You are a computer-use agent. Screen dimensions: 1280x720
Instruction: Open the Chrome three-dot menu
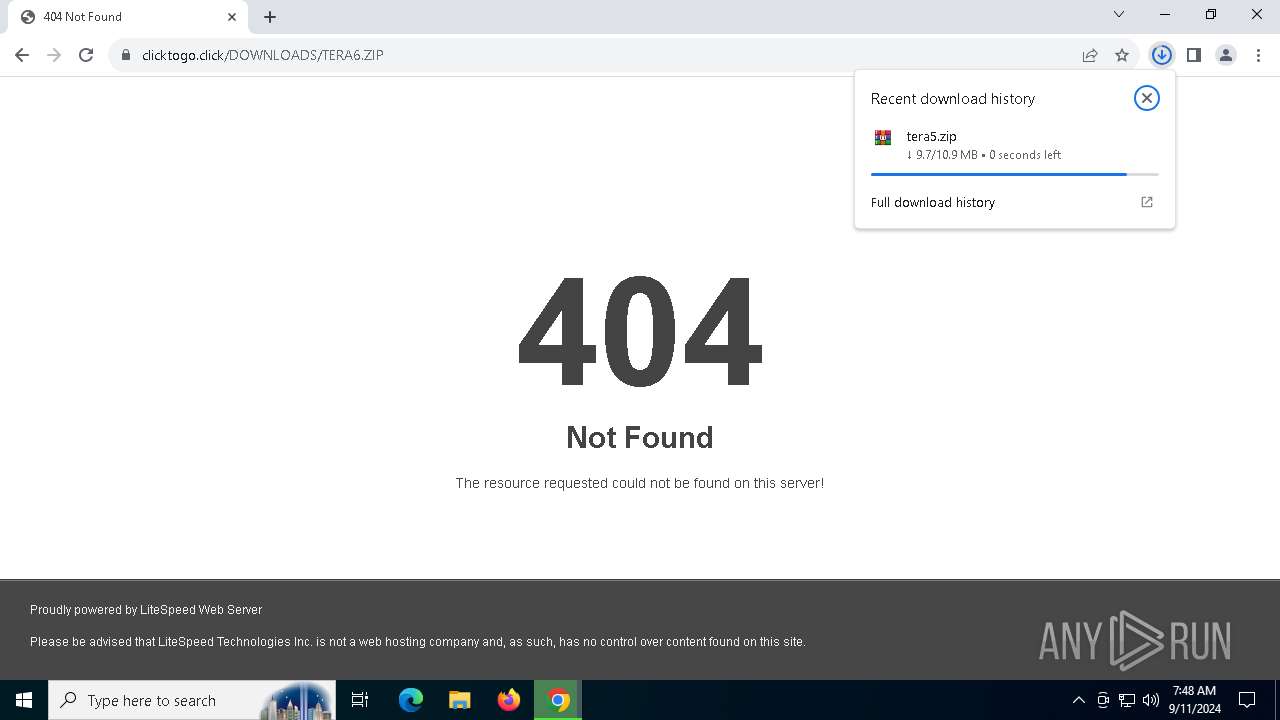(1258, 55)
